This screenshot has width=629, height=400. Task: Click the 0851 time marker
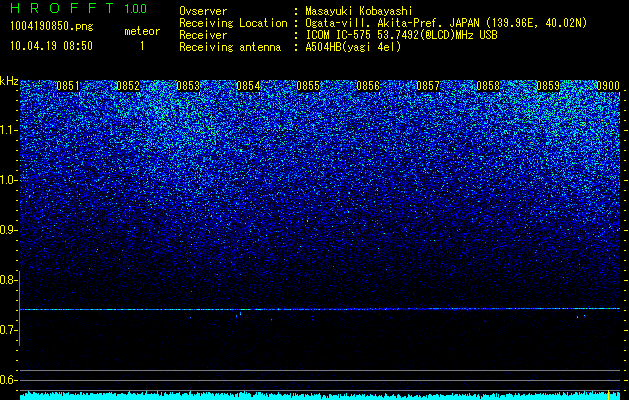coord(68,86)
